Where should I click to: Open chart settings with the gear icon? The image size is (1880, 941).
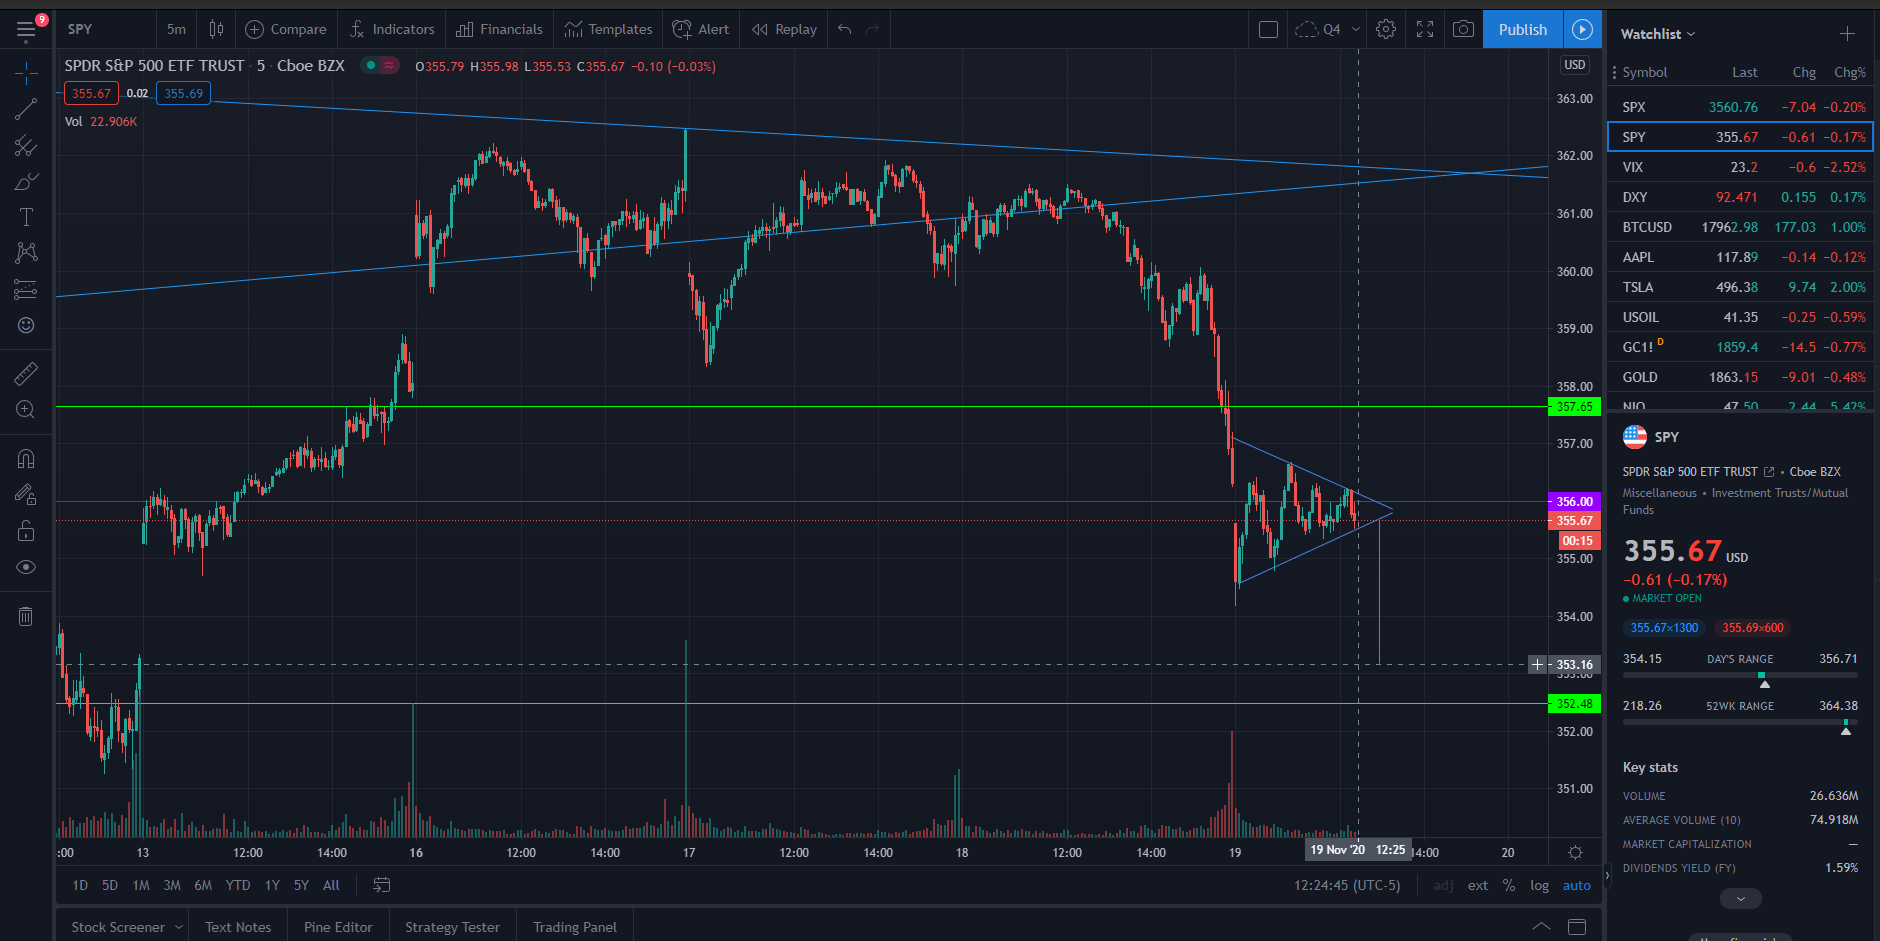pos(1385,29)
